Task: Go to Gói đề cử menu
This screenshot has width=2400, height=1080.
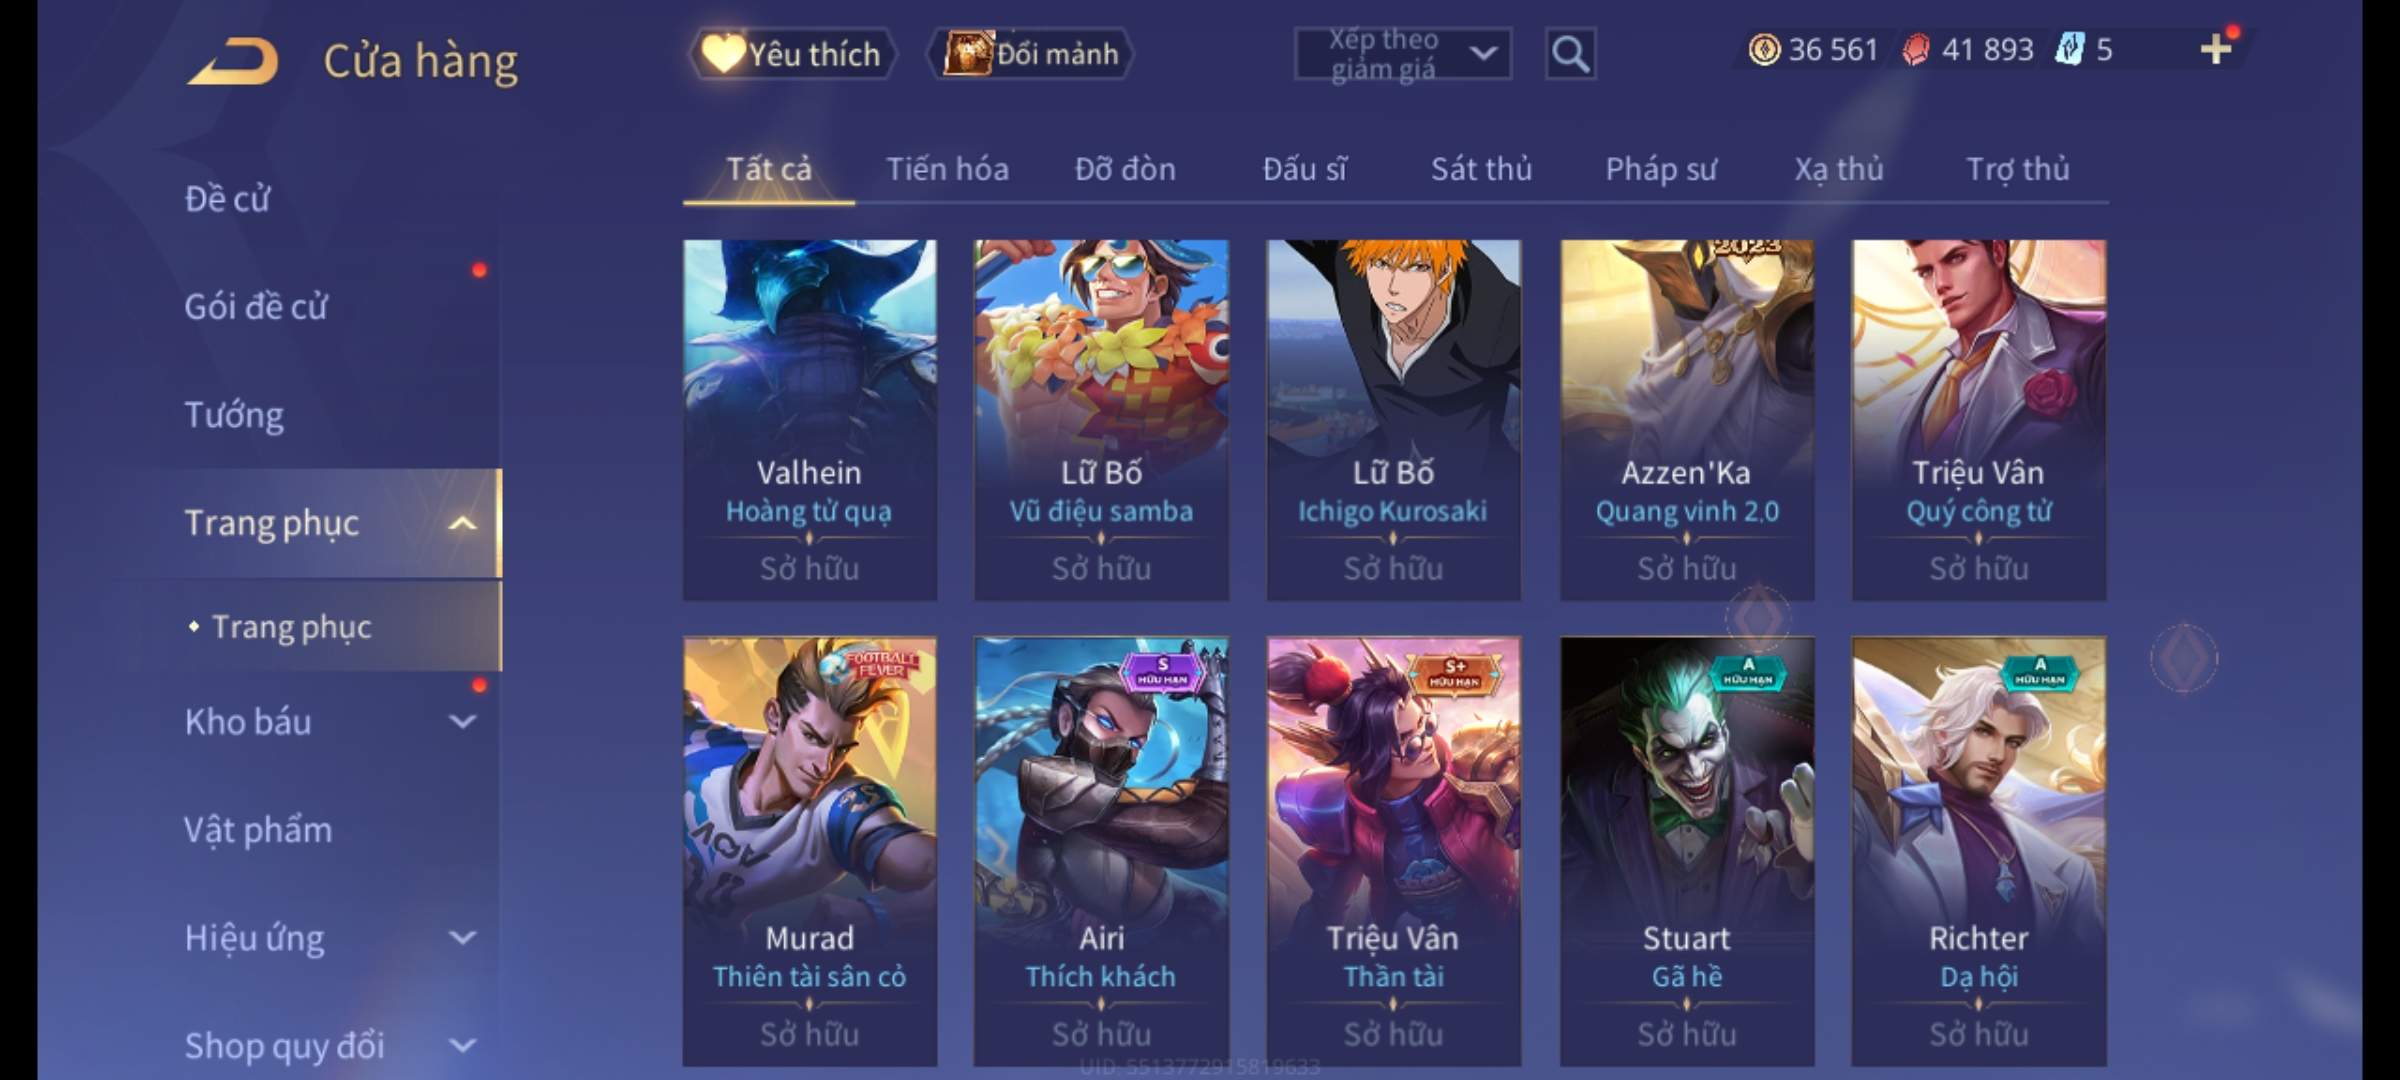Action: 256,307
